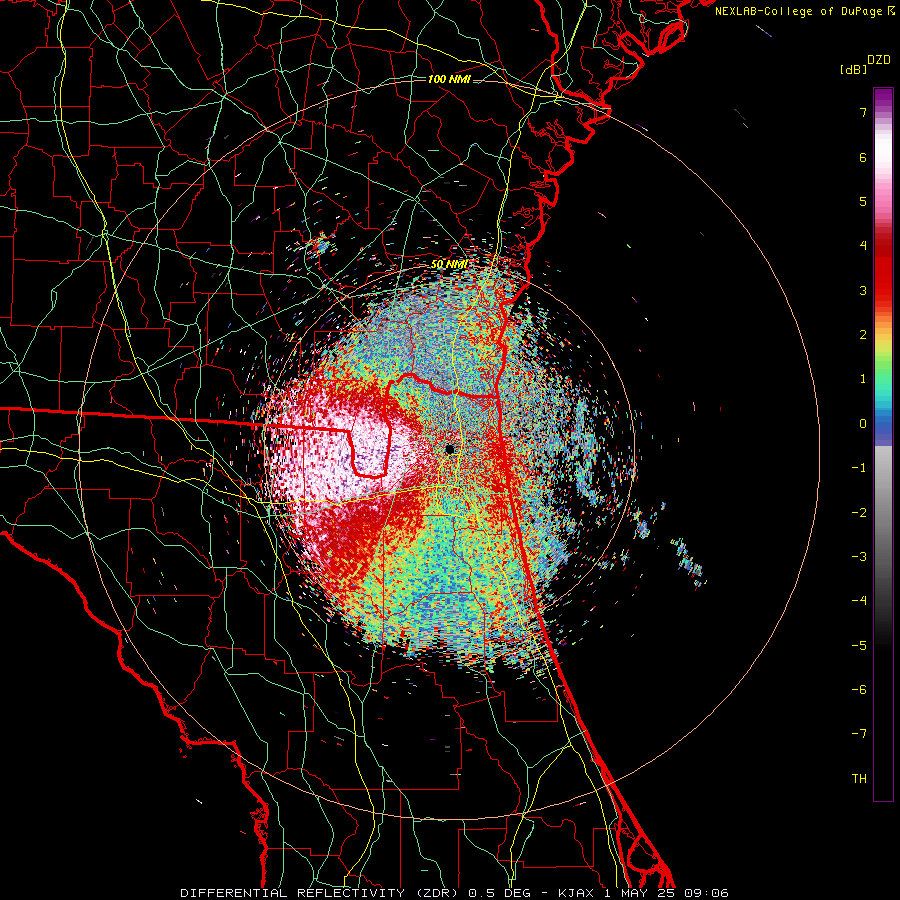Click the DZD legend title

coord(879,60)
